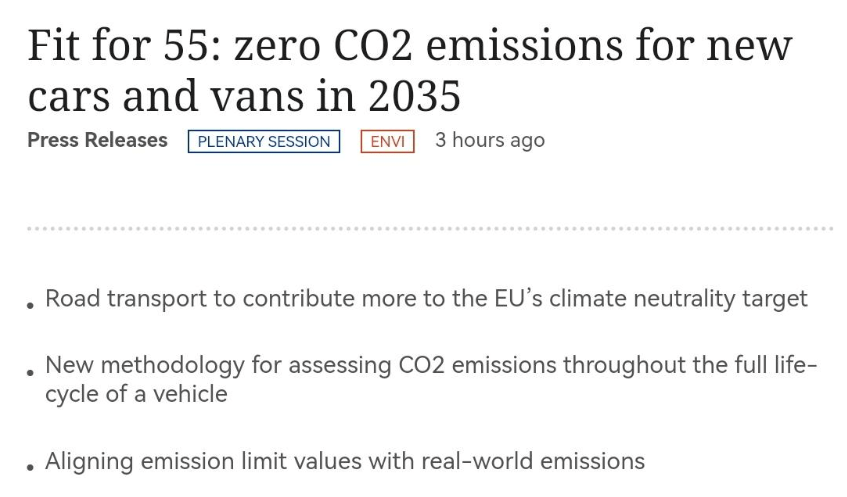Click 'climate neutrality target' in first bullet
This screenshot has height=497, width=847.
pos(678,299)
